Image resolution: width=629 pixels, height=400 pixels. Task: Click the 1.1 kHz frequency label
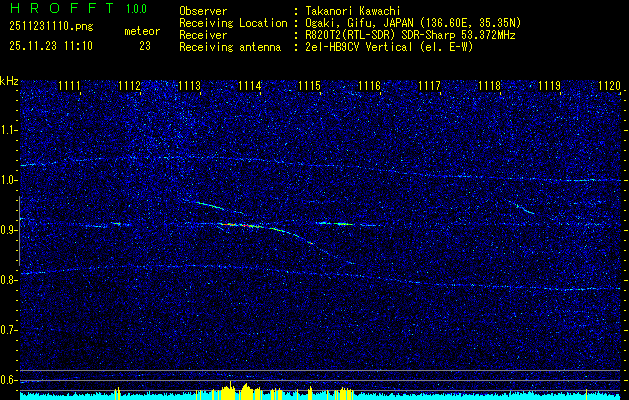tap(8, 130)
